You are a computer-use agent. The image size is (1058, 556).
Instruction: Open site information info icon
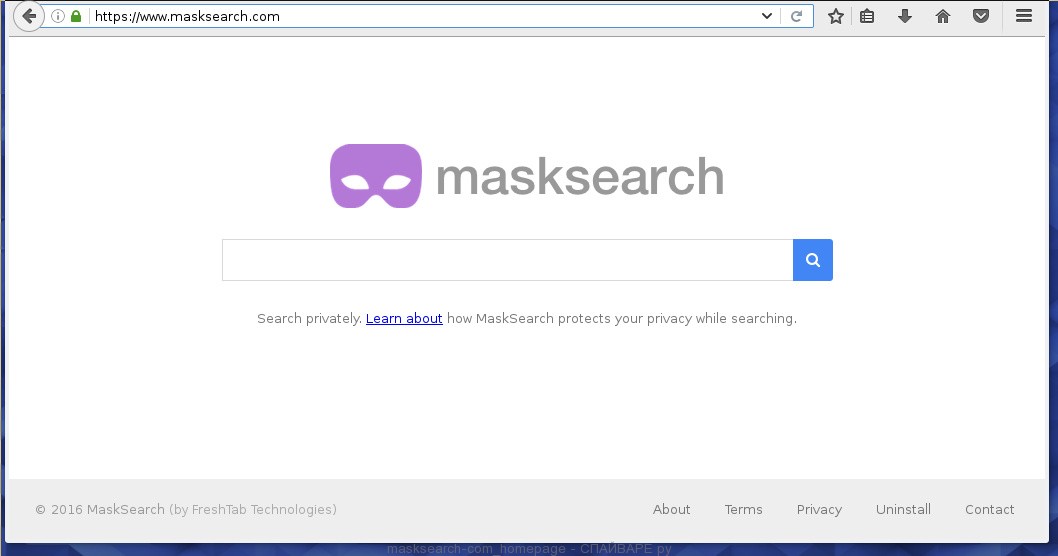click(58, 16)
